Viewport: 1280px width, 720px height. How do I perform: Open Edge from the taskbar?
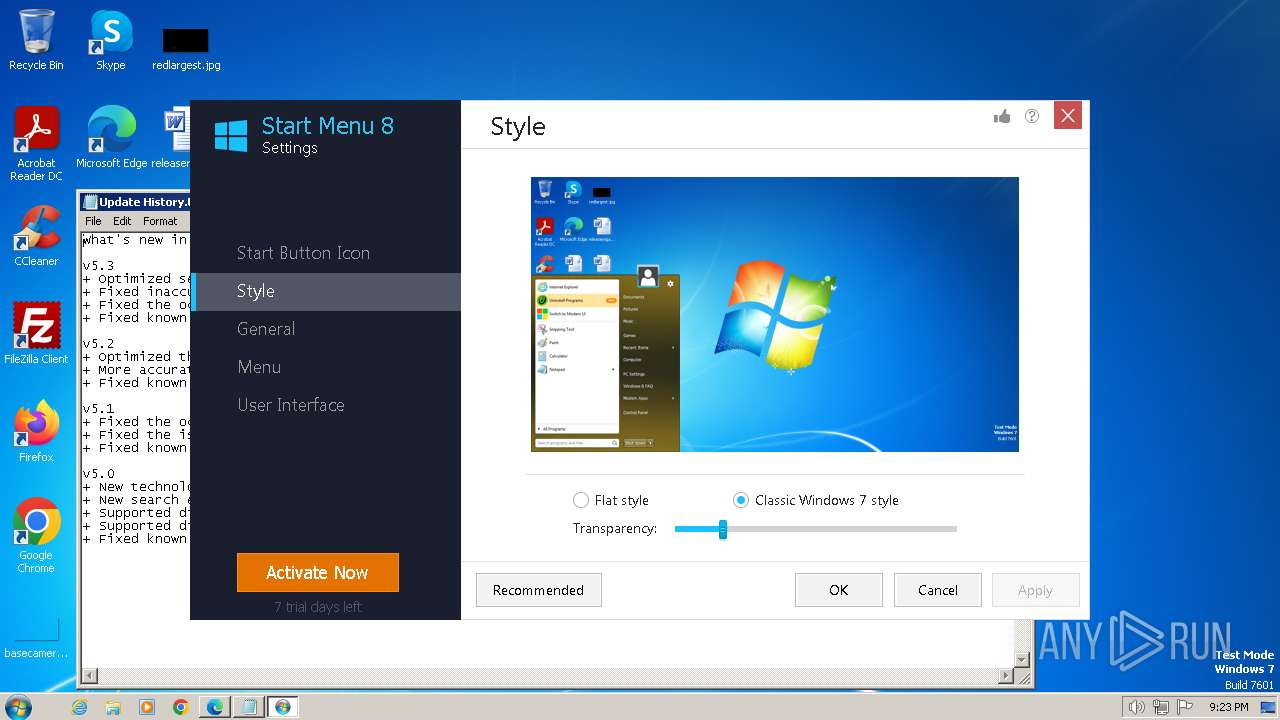(x=215, y=707)
